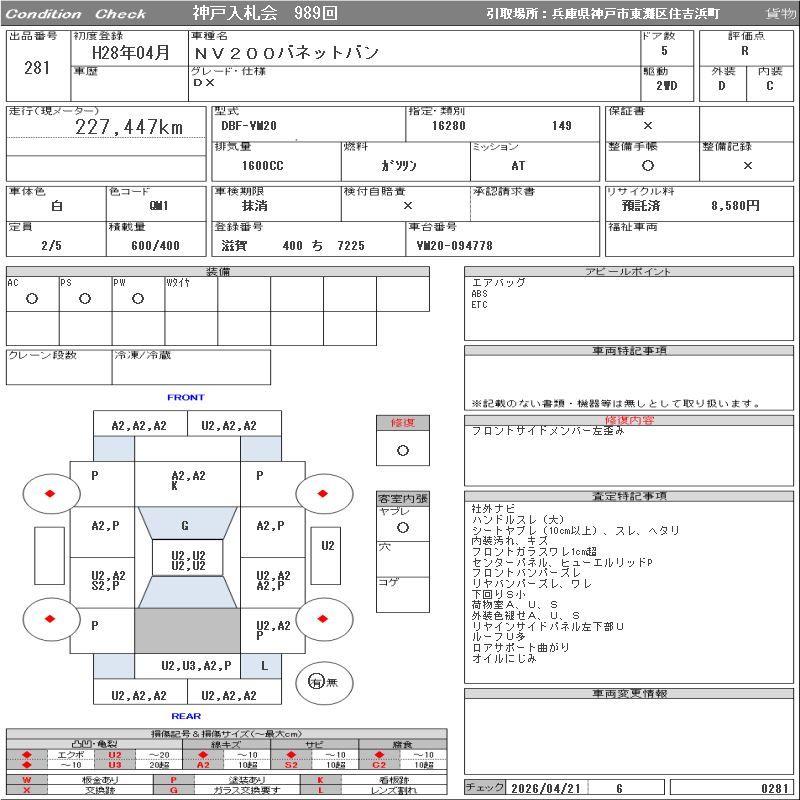The height and width of the screenshot is (800, 800).
Task: Click the registration plate 滋賀 400 ち 7225
Action: [x=293, y=246]
